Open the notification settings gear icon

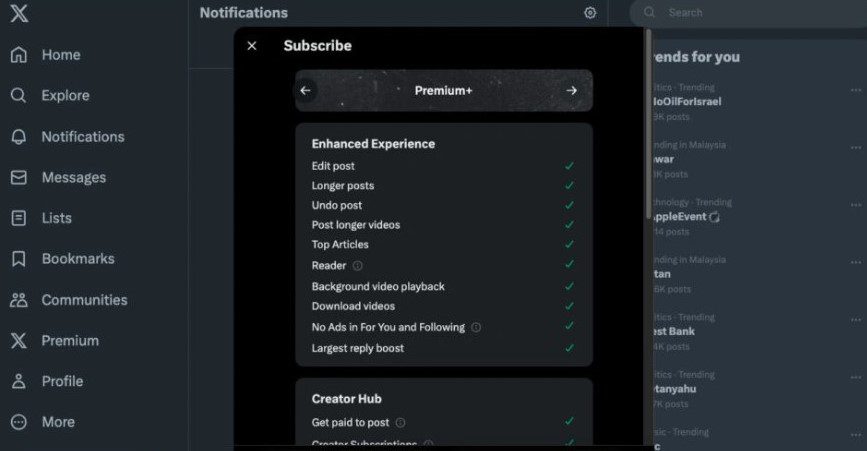[x=590, y=13]
